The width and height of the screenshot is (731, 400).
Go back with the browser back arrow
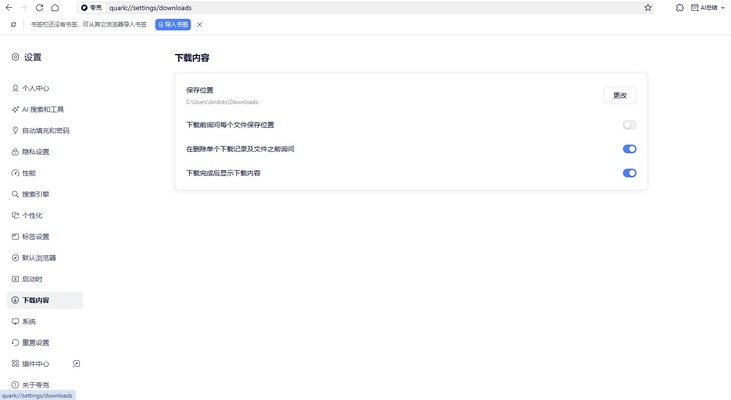click(9, 7)
